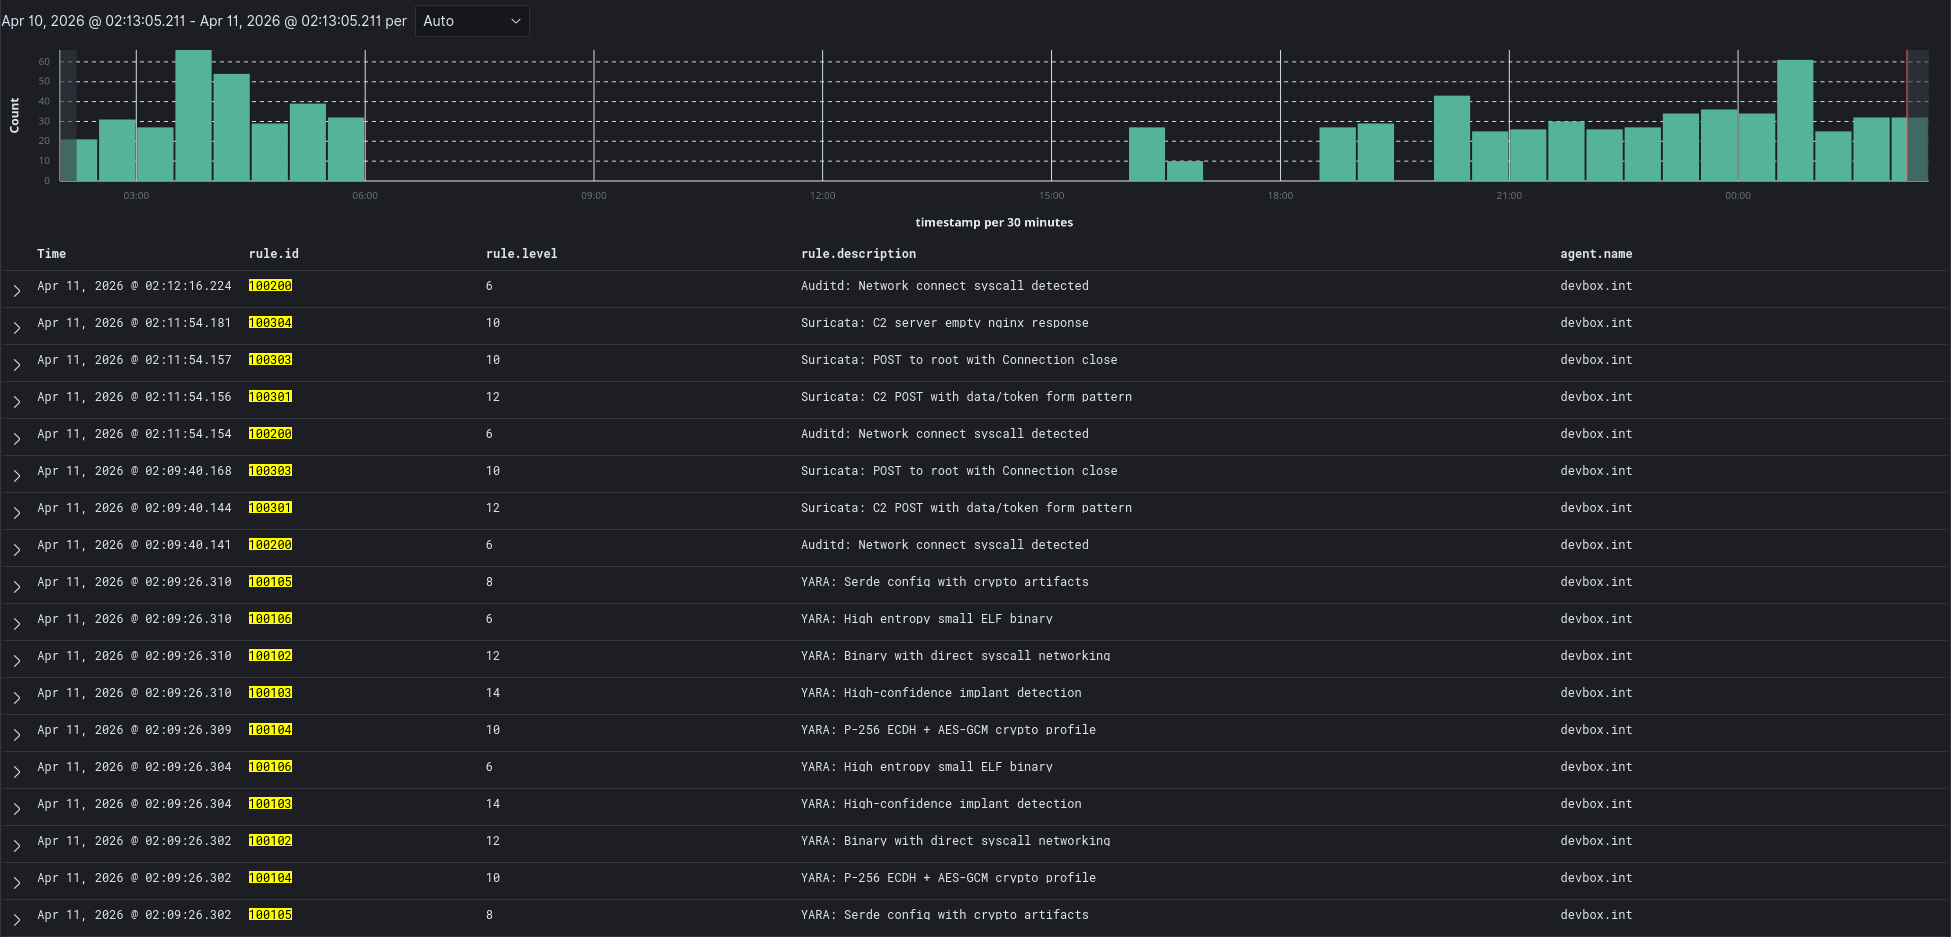Open the interval selector currently showing Auto
Viewport: 1951px width, 937px height.
[x=470, y=20]
